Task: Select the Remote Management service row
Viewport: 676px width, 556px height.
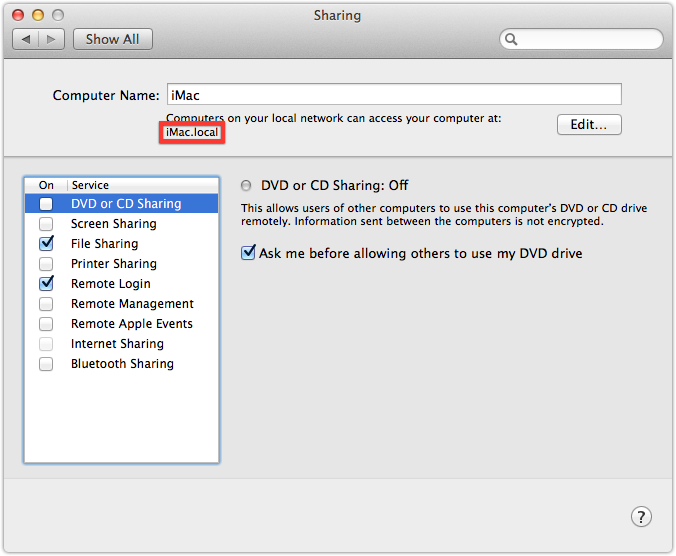Action: click(x=122, y=304)
